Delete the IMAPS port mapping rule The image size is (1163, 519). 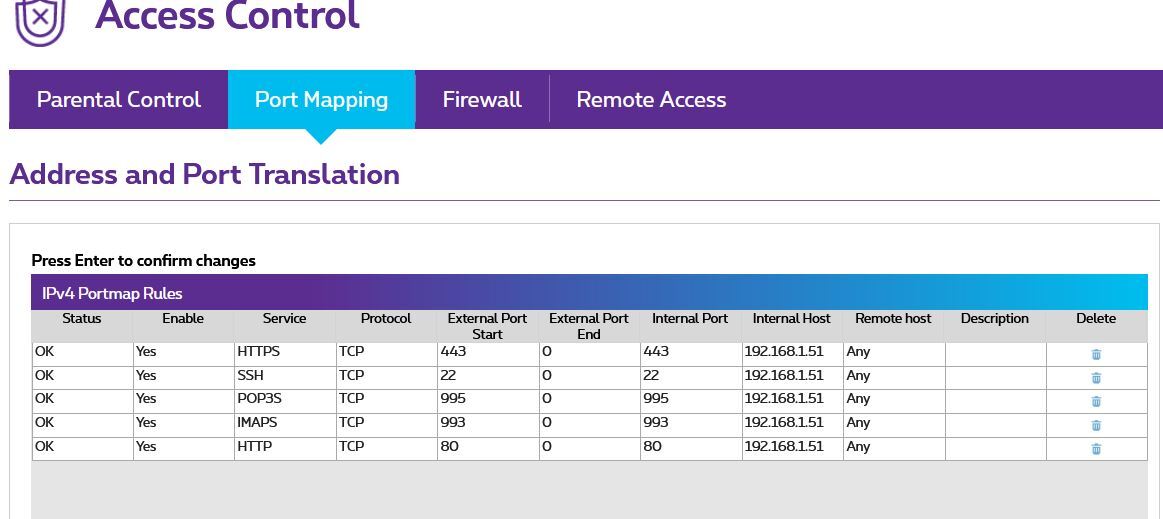pos(1096,425)
